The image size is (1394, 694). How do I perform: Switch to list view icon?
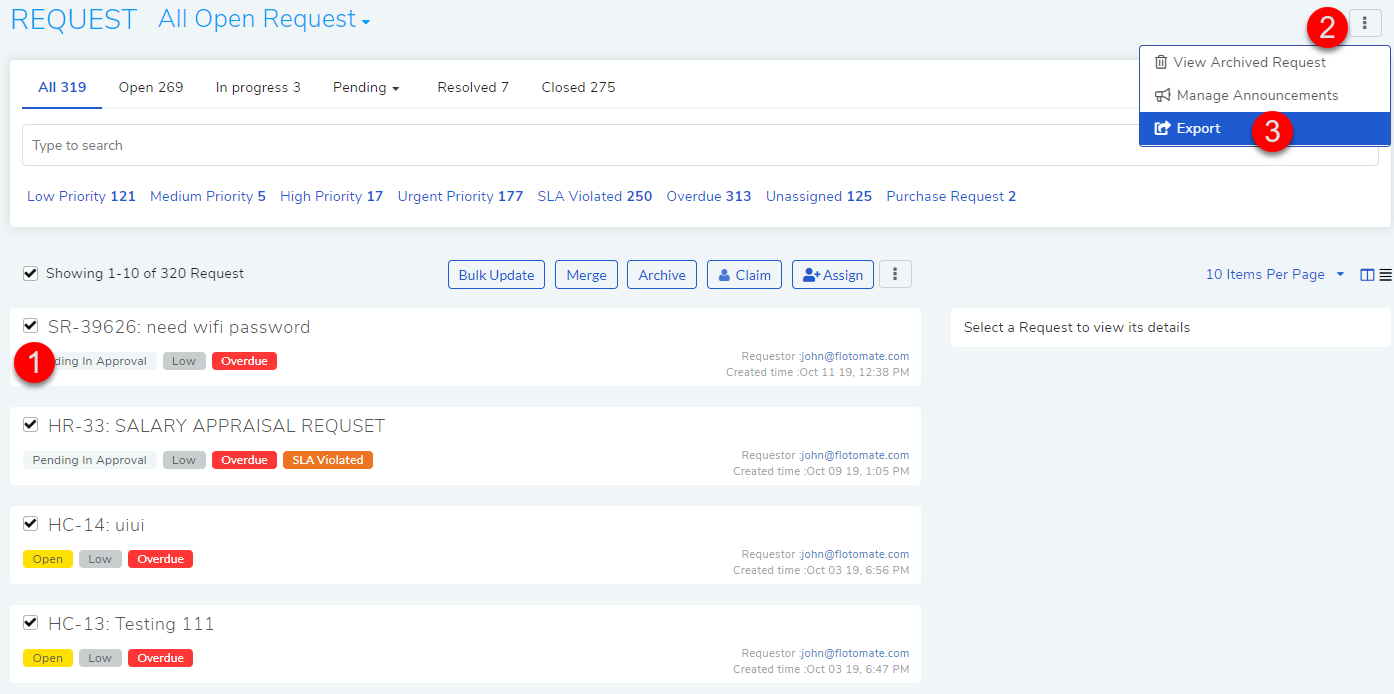coord(1385,275)
